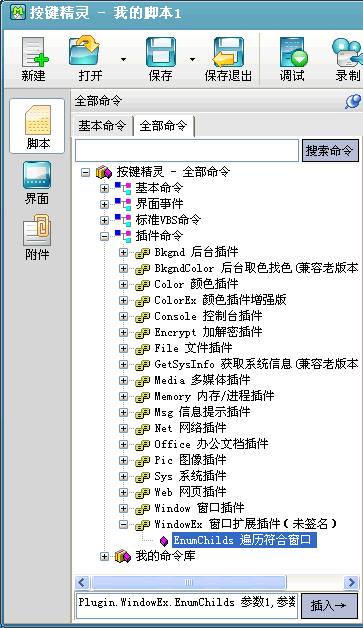Click the Window 窗口插件 plugin icon
This screenshot has height=628, width=363.
142,509
